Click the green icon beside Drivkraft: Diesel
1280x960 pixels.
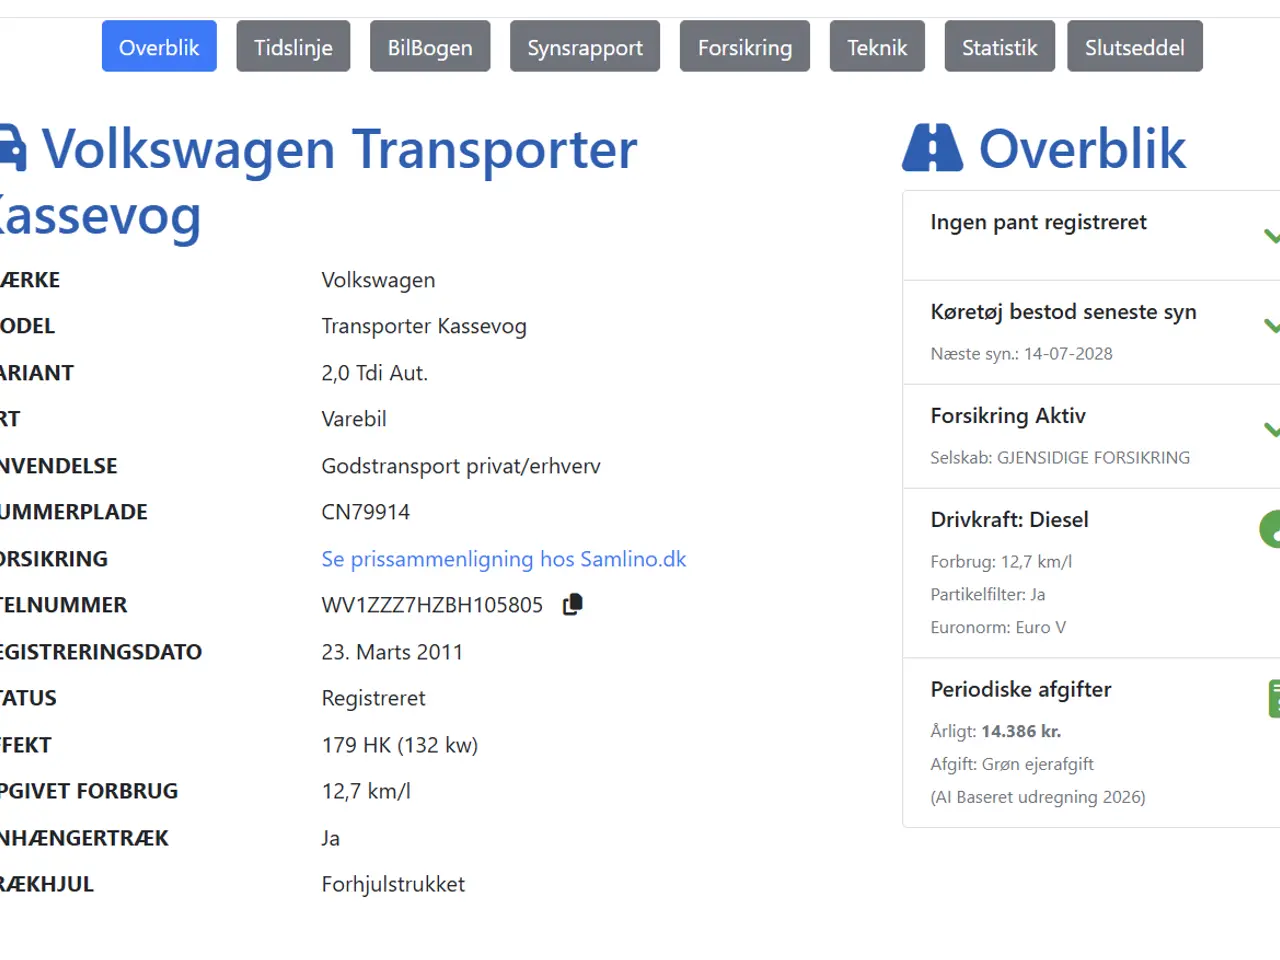click(x=1270, y=529)
